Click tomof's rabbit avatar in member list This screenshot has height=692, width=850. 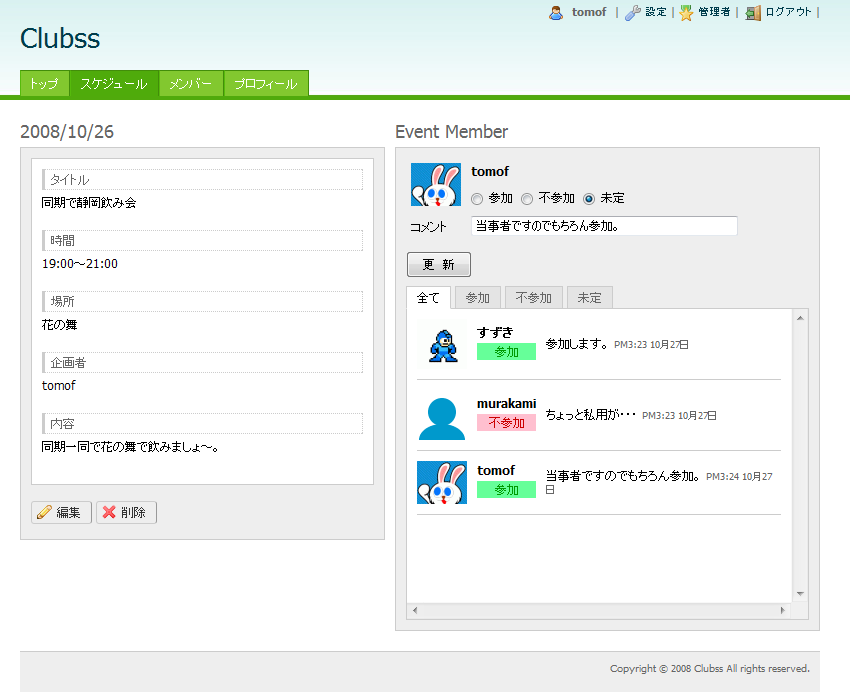(442, 483)
